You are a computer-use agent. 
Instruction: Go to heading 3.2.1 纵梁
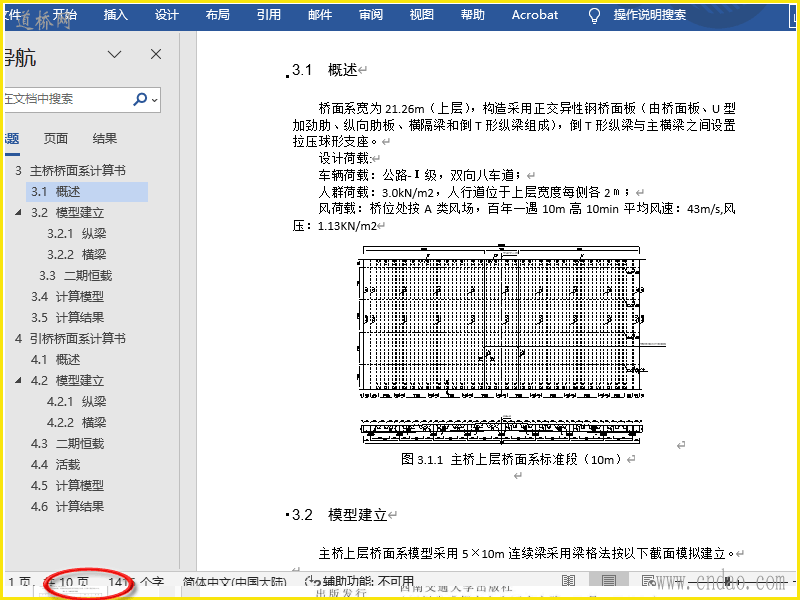[x=77, y=234]
